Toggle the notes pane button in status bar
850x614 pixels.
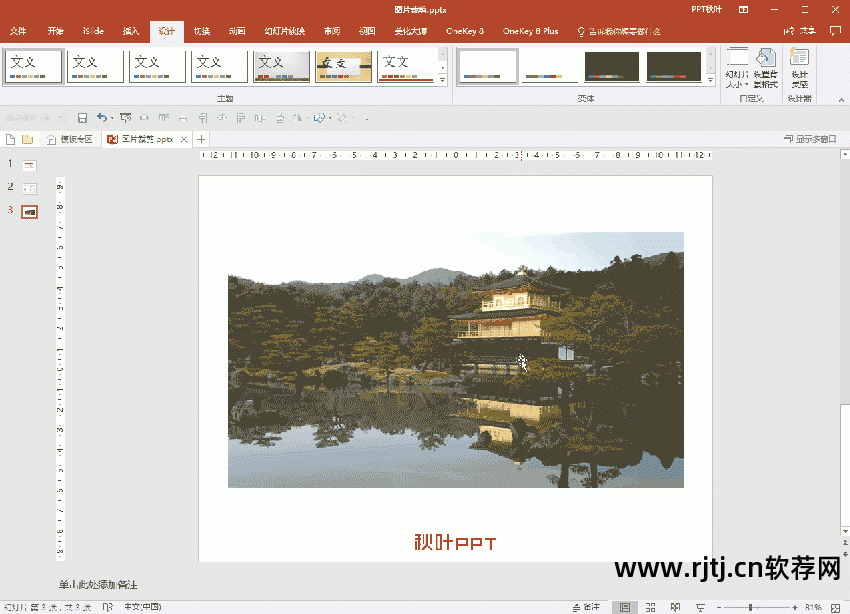point(586,607)
